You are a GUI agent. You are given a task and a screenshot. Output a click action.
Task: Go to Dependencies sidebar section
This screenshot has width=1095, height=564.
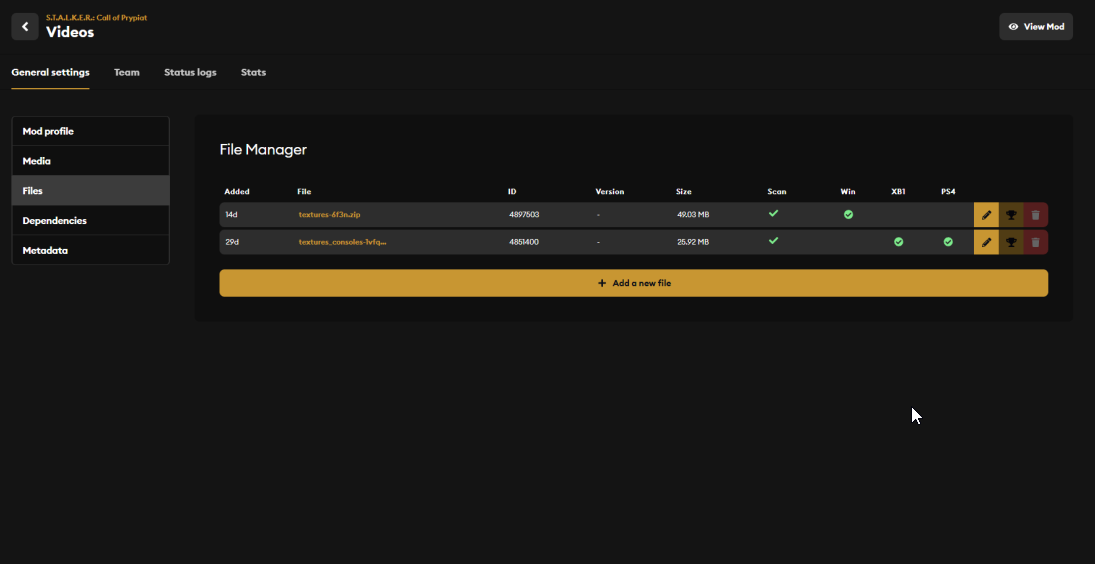tap(91, 220)
